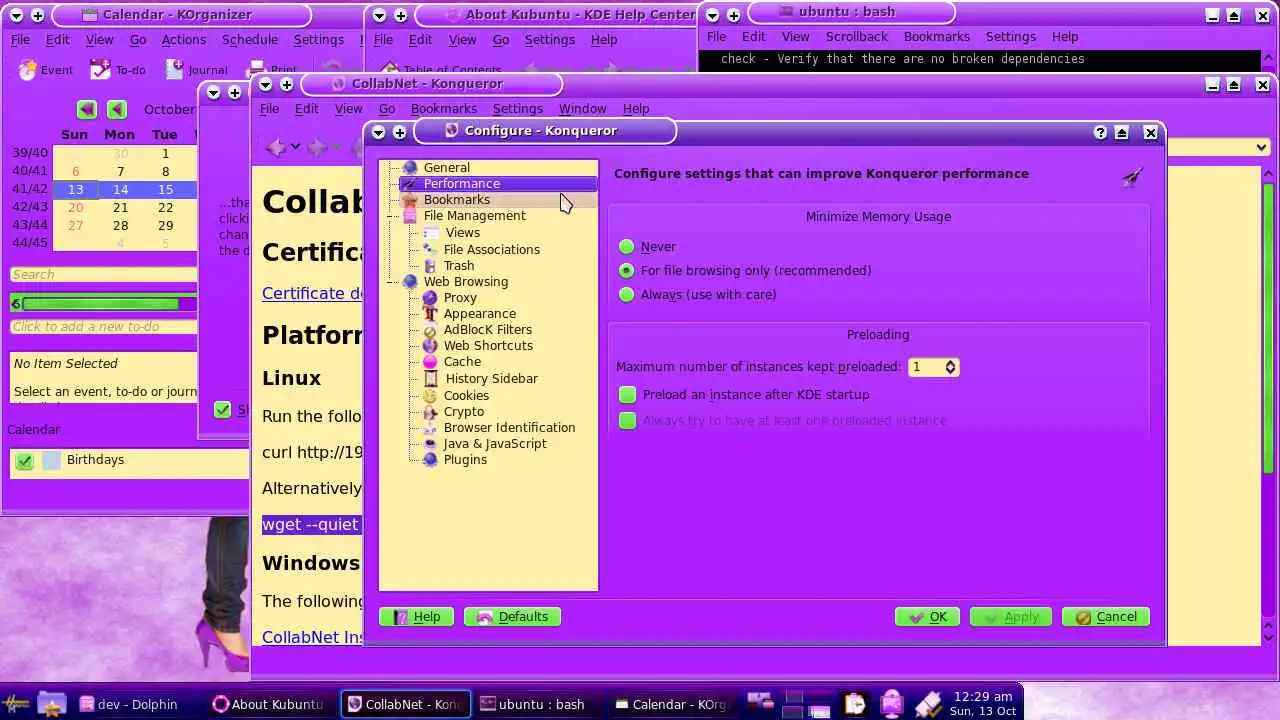Open the Actions menu in KOrganizer
Image resolution: width=1280 pixels, height=720 pixels.
183,39
